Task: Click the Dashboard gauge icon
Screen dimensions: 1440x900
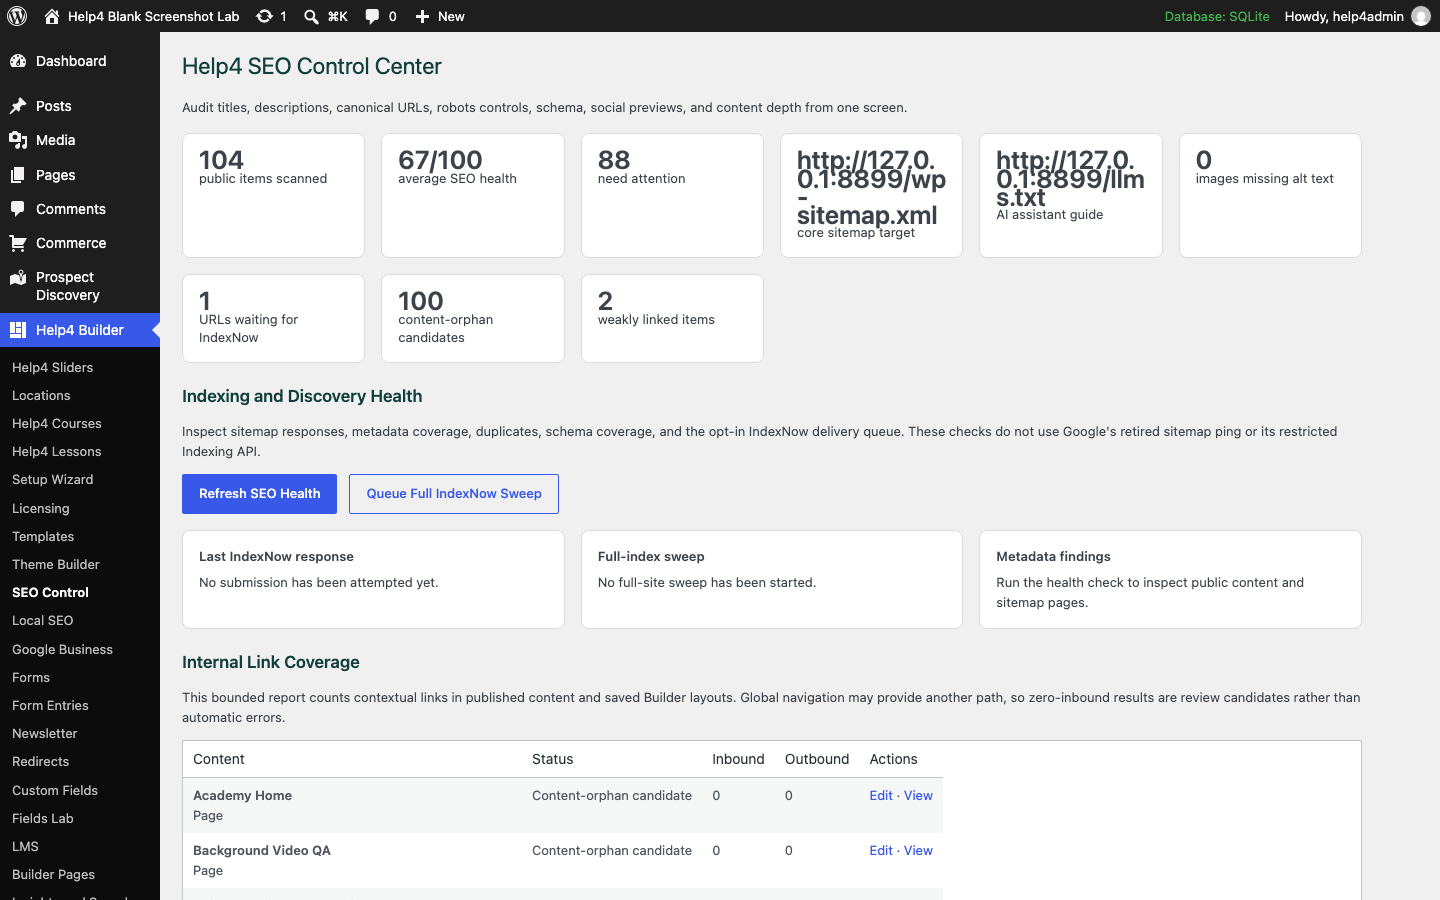Action: pyautogui.click(x=18, y=61)
